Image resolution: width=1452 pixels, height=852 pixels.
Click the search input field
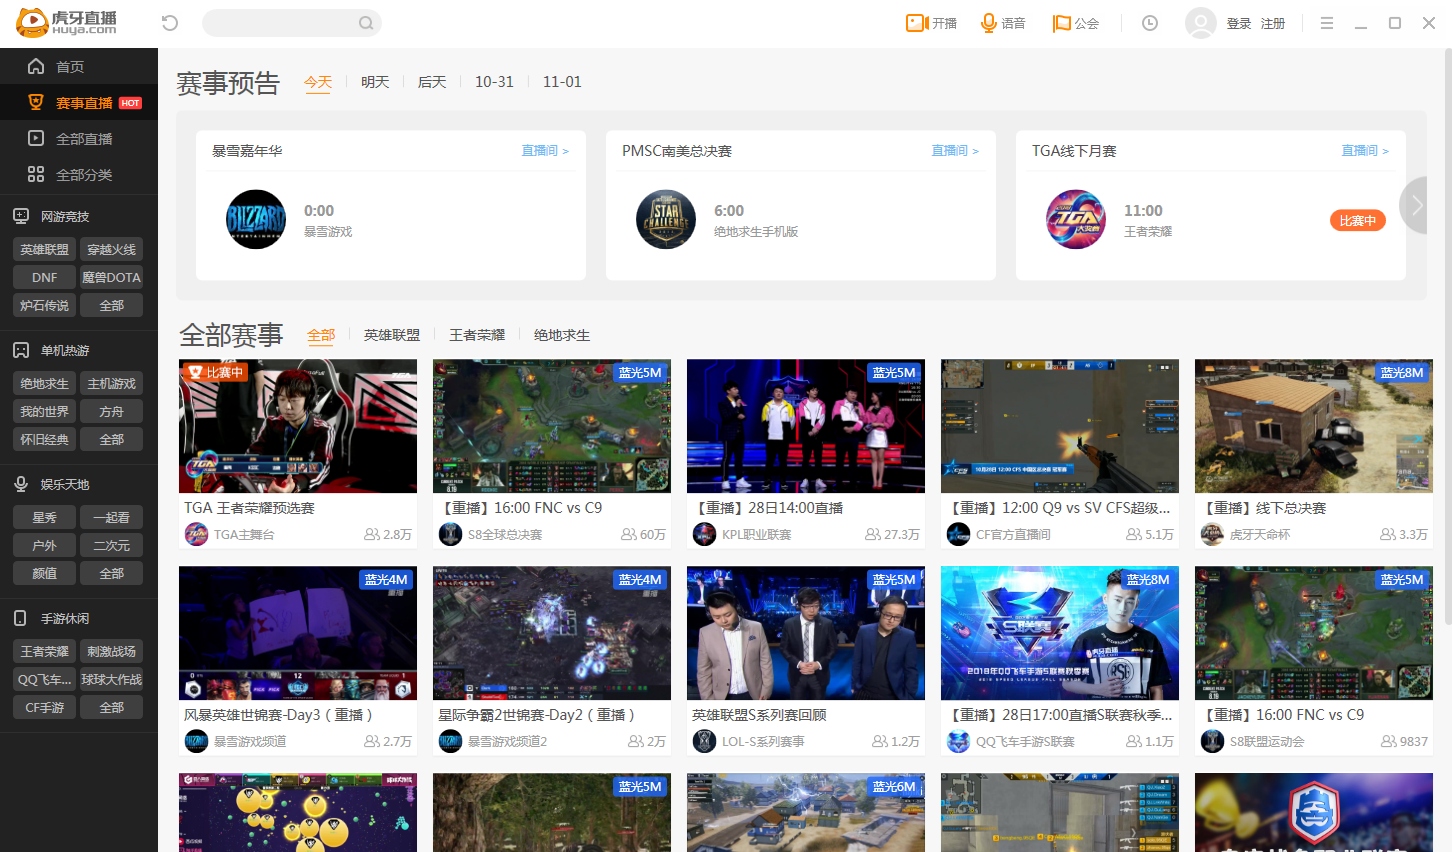(292, 23)
